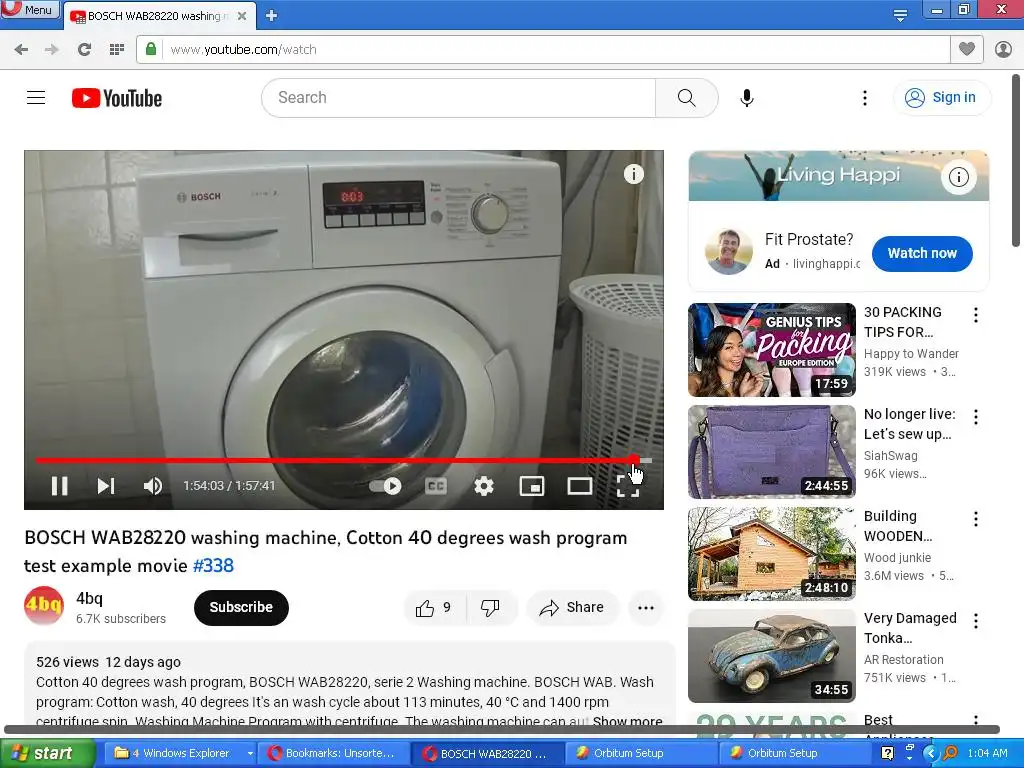
Task: Open the 30 Packing Tips video thumbnail
Action: (771, 350)
